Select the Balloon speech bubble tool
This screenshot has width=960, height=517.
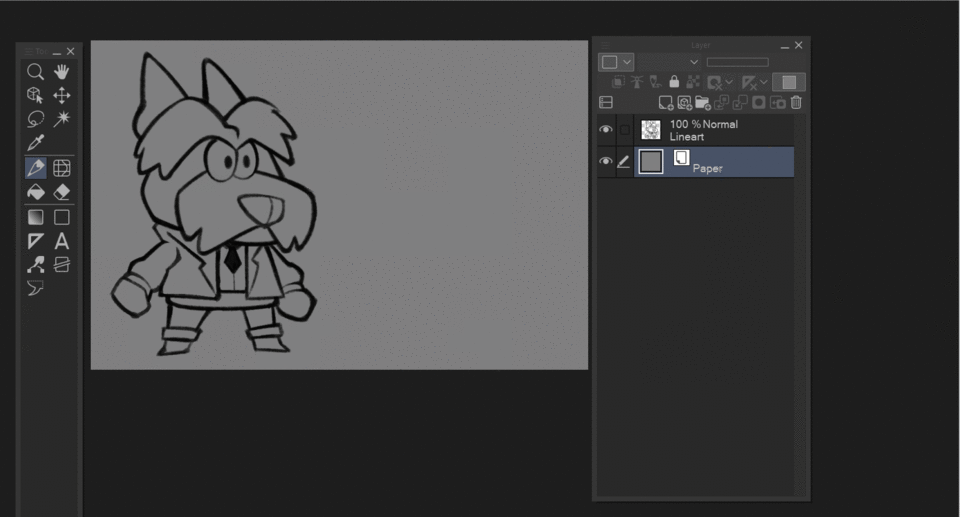(36, 288)
